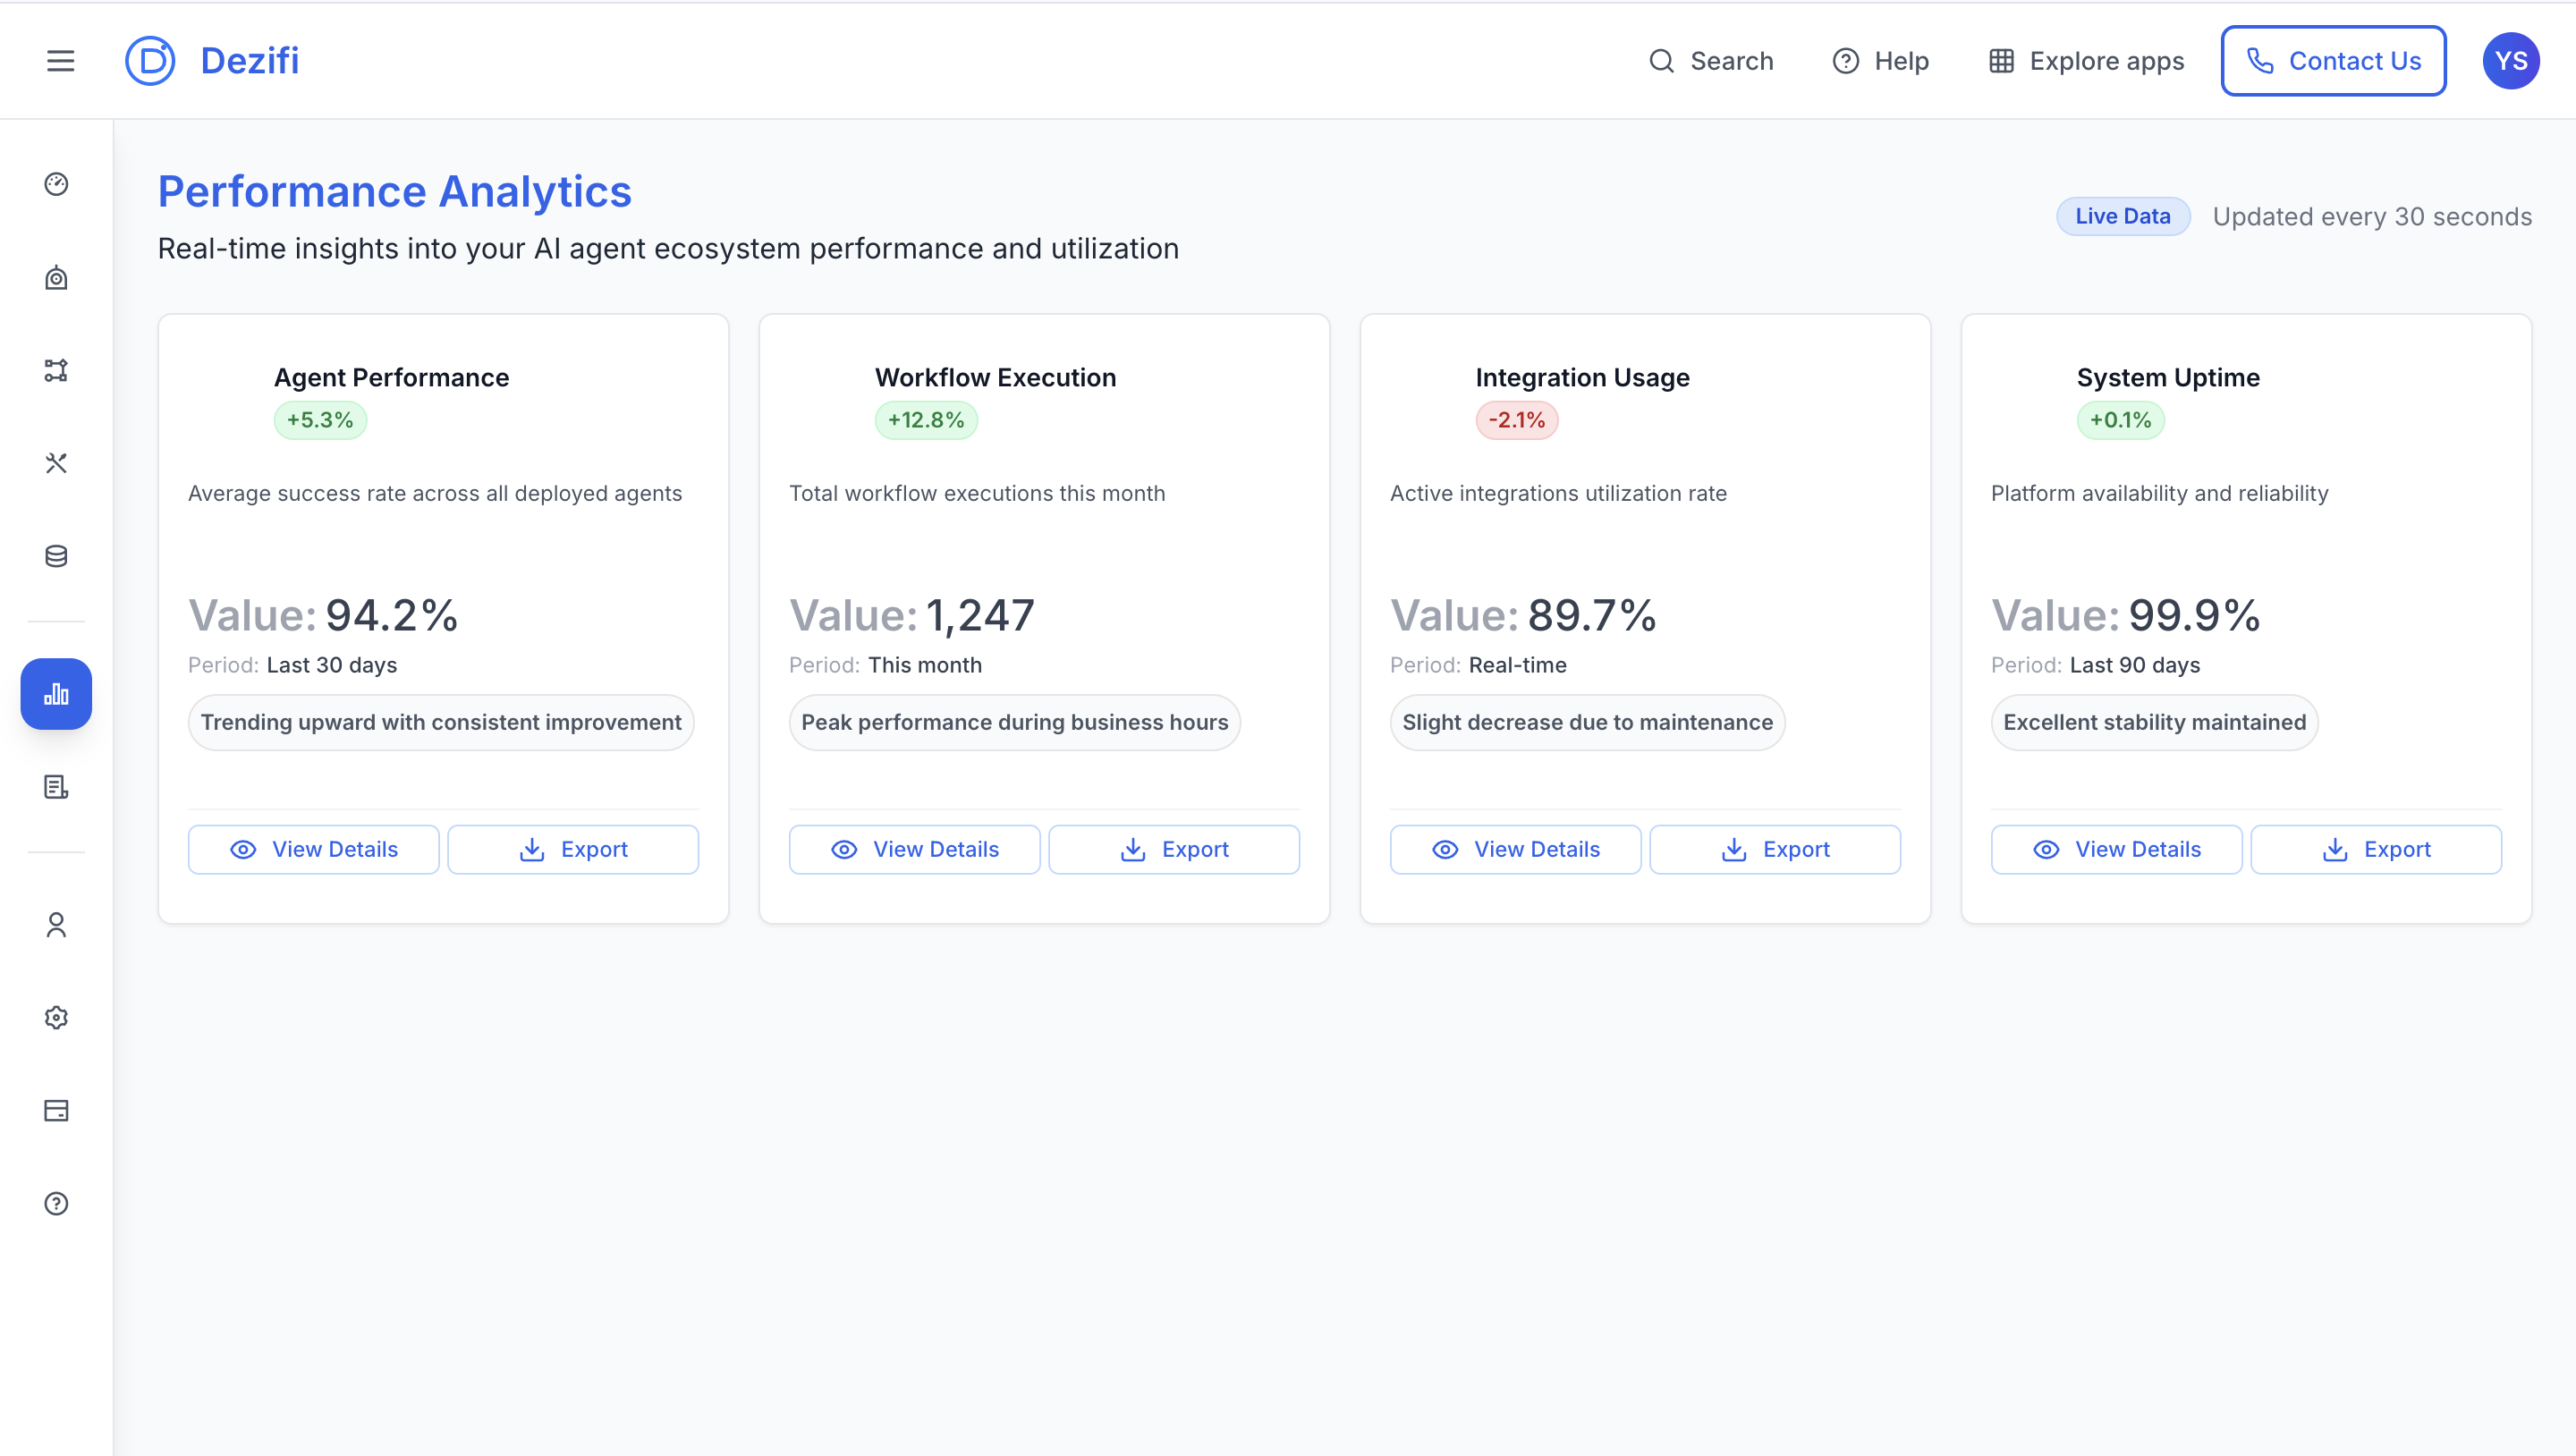The height and width of the screenshot is (1456, 2576).
Task: Open the billing card icon in sidebar
Action: [56, 1110]
